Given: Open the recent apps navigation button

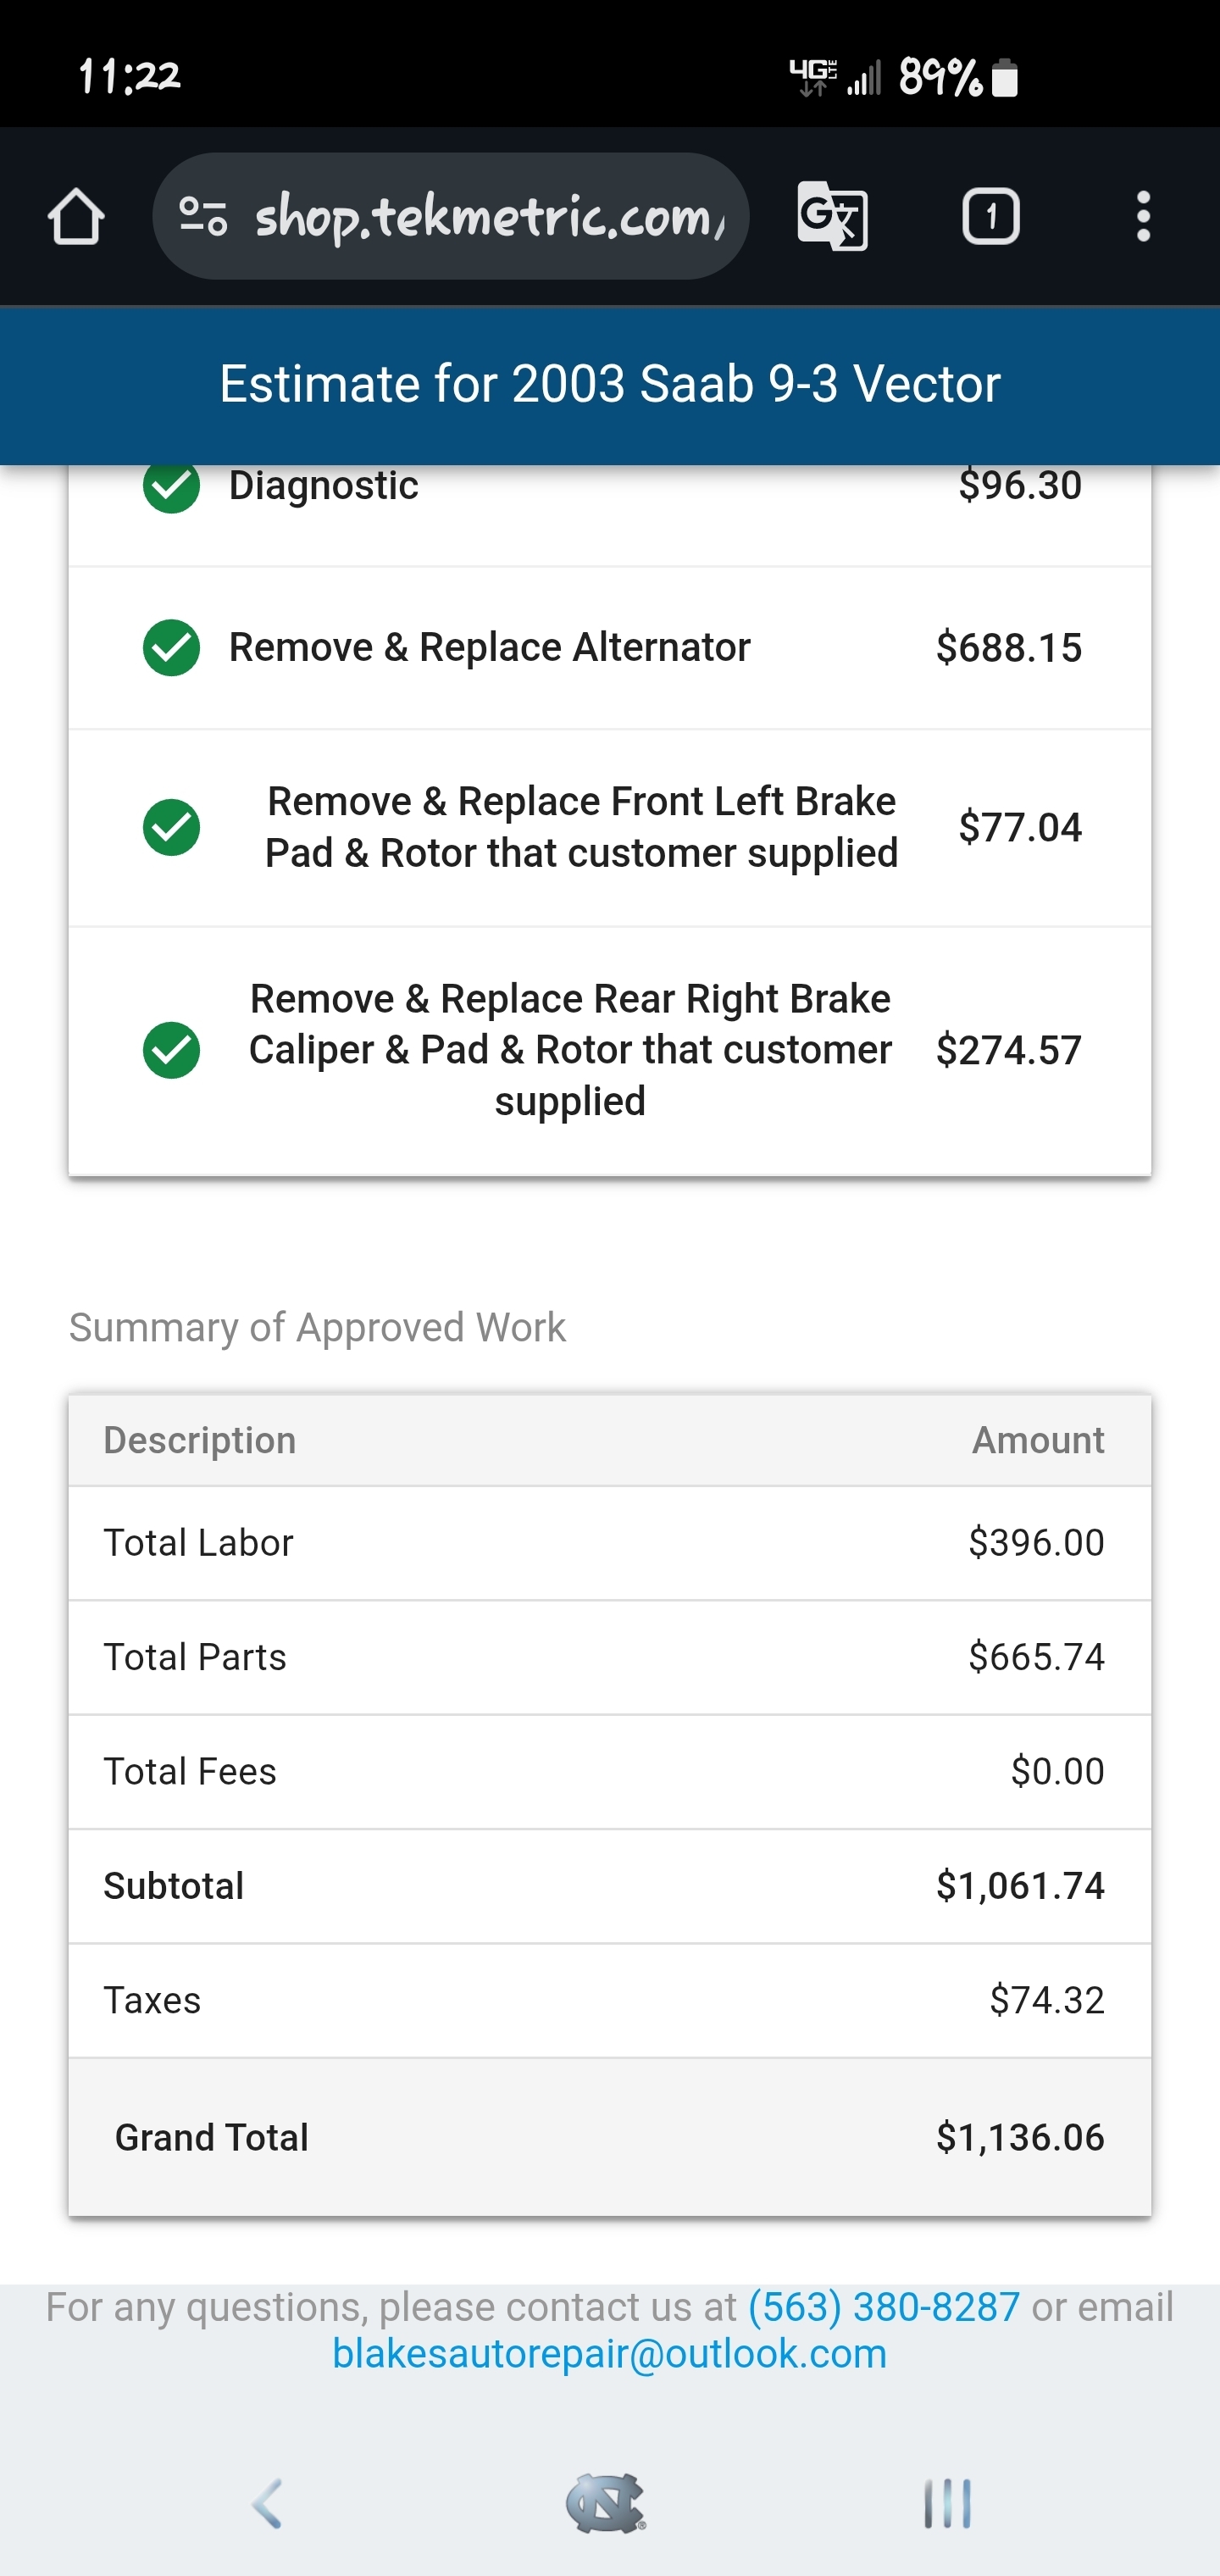Looking at the screenshot, I should pos(947,2504).
